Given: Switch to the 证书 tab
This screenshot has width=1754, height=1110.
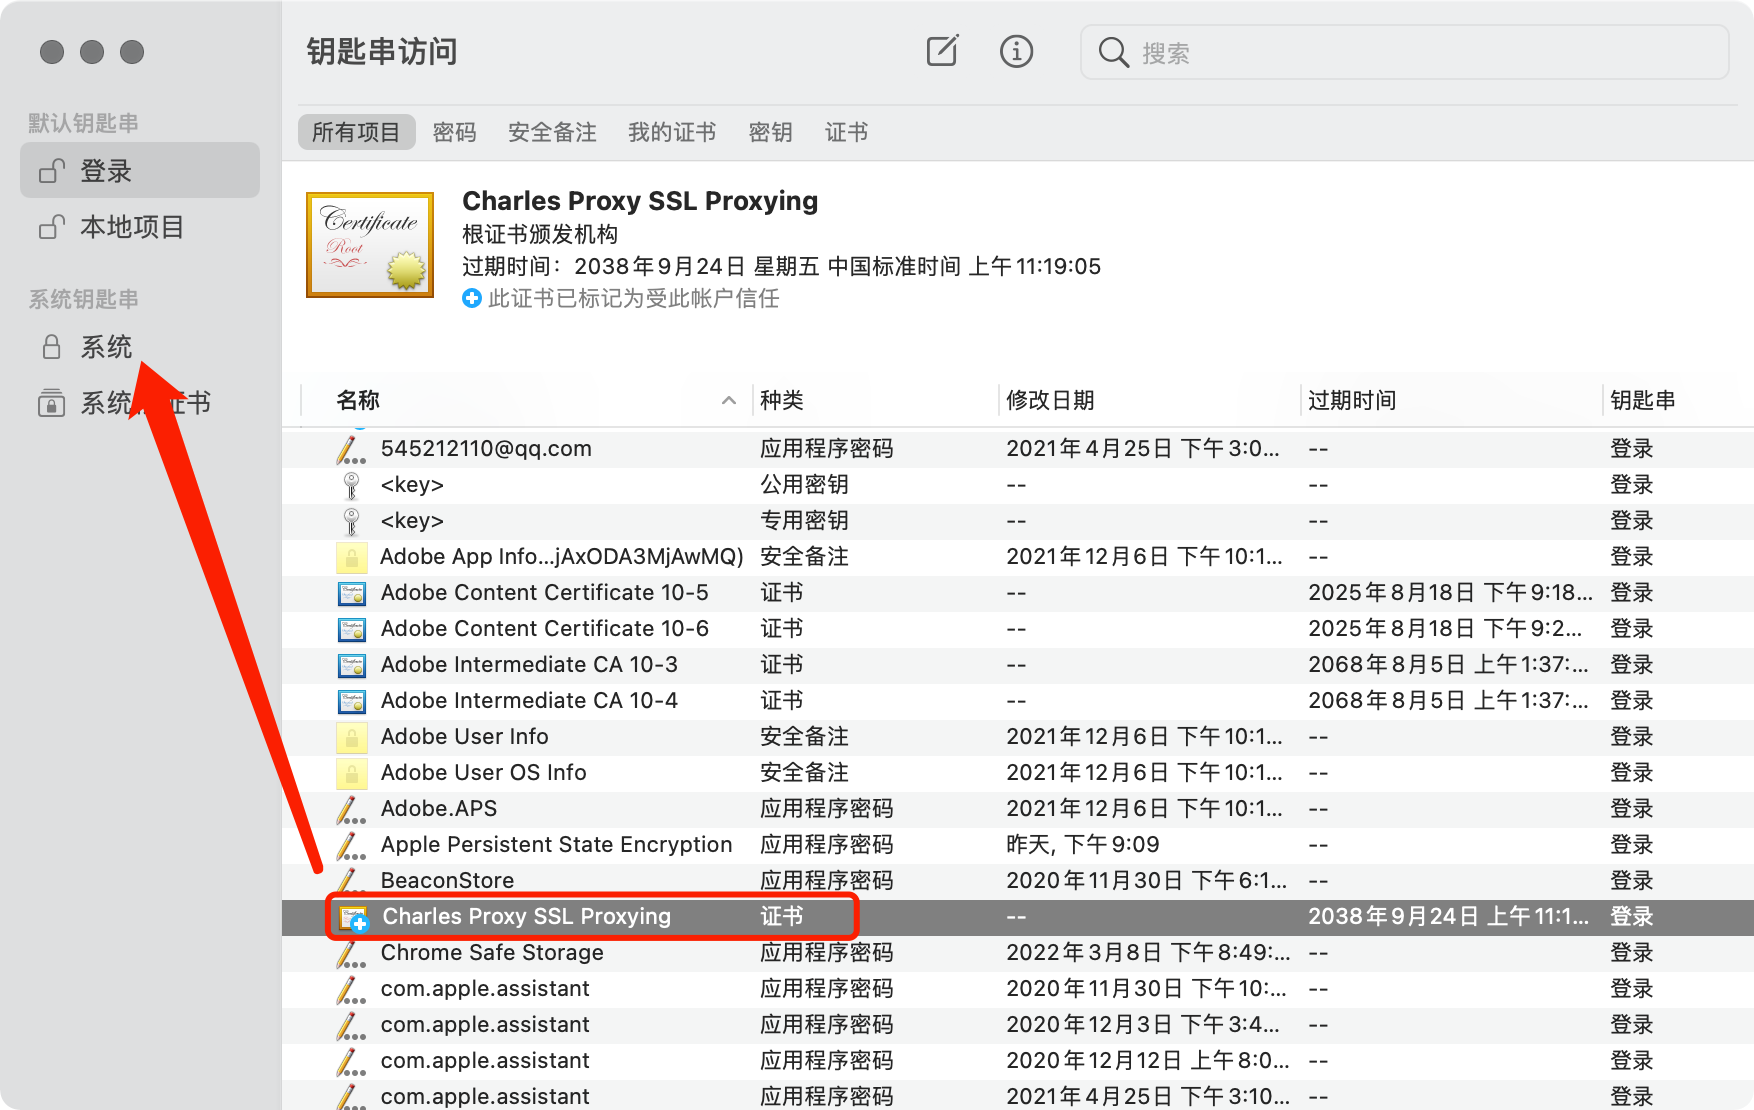Looking at the screenshot, I should click(846, 132).
